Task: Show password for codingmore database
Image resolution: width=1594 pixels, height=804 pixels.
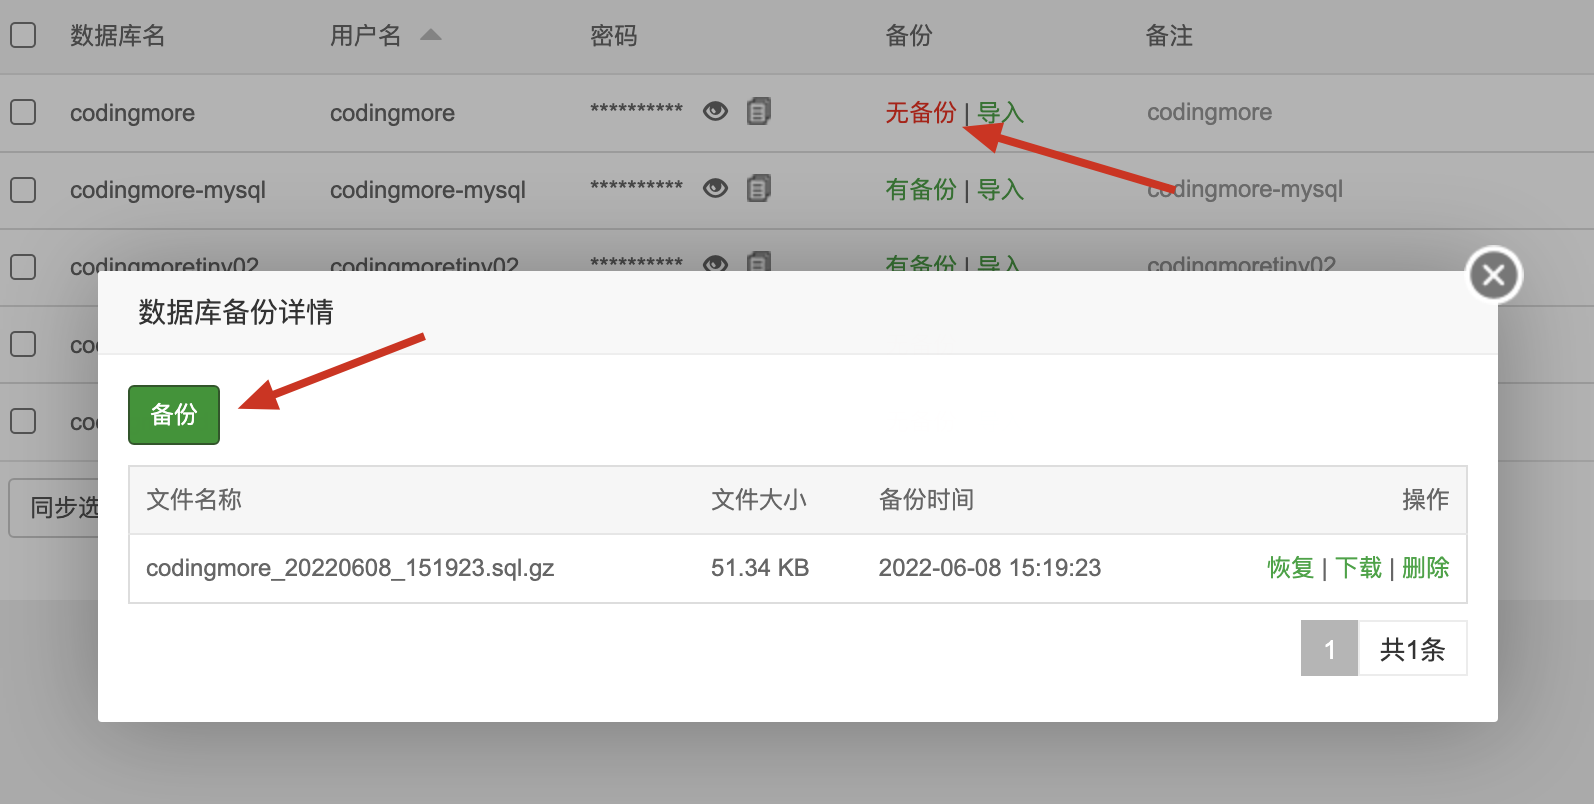Action: click(x=715, y=111)
